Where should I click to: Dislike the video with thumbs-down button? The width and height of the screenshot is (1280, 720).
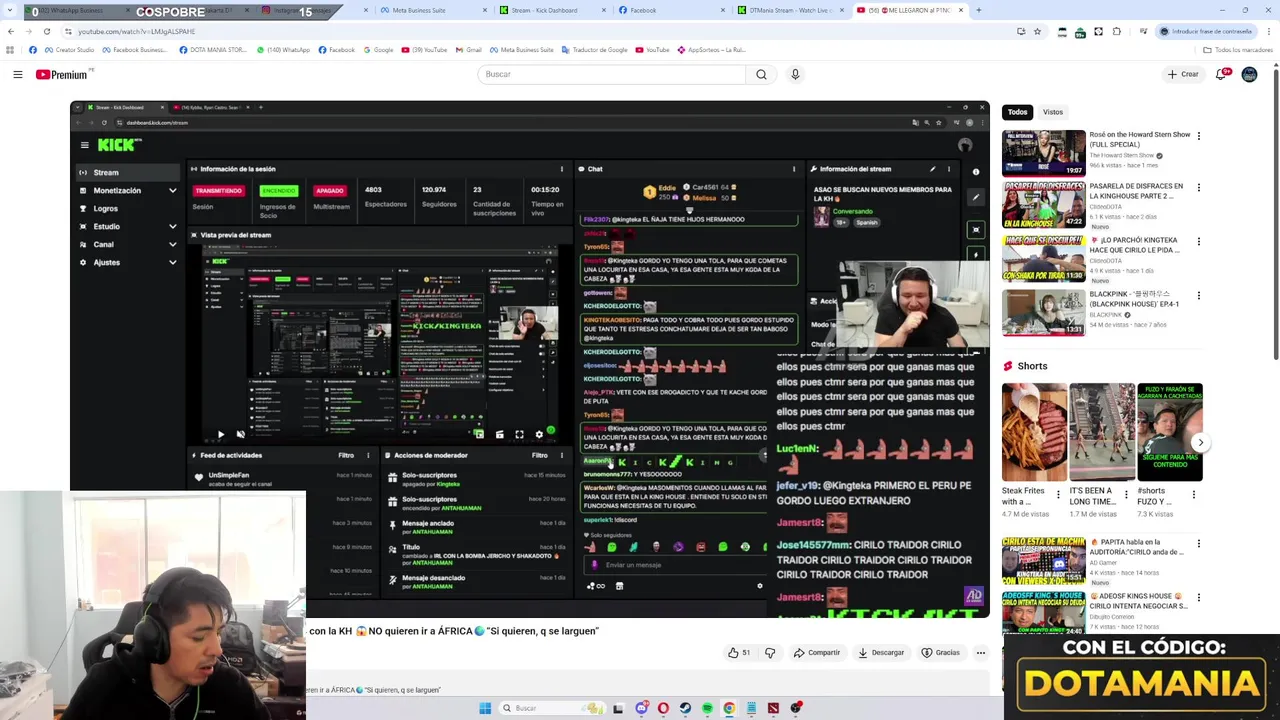tap(770, 653)
